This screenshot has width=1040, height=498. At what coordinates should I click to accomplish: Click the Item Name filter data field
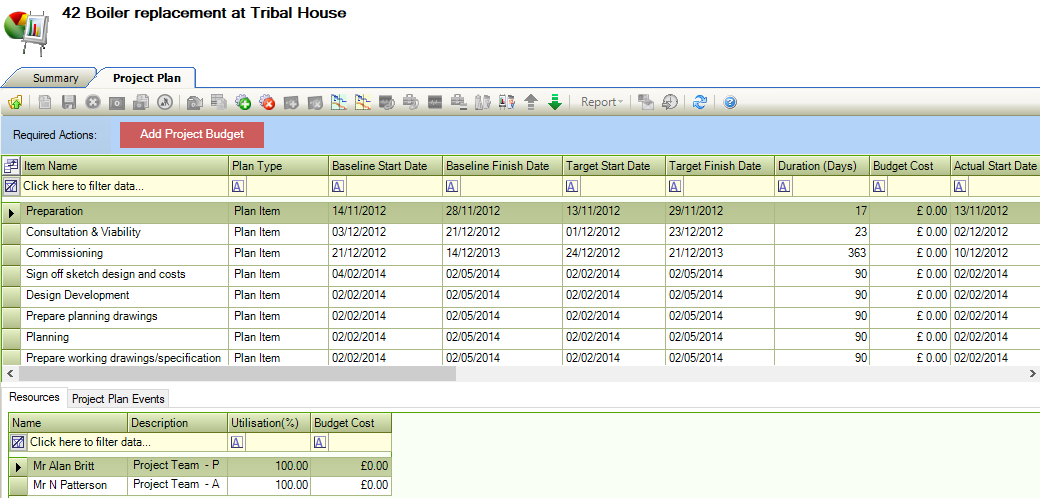point(120,186)
